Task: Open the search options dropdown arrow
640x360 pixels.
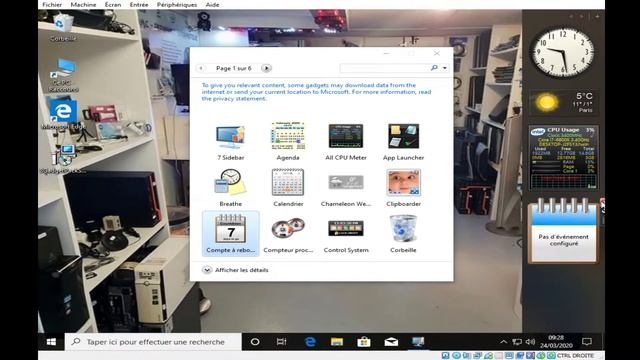Action: (x=444, y=68)
